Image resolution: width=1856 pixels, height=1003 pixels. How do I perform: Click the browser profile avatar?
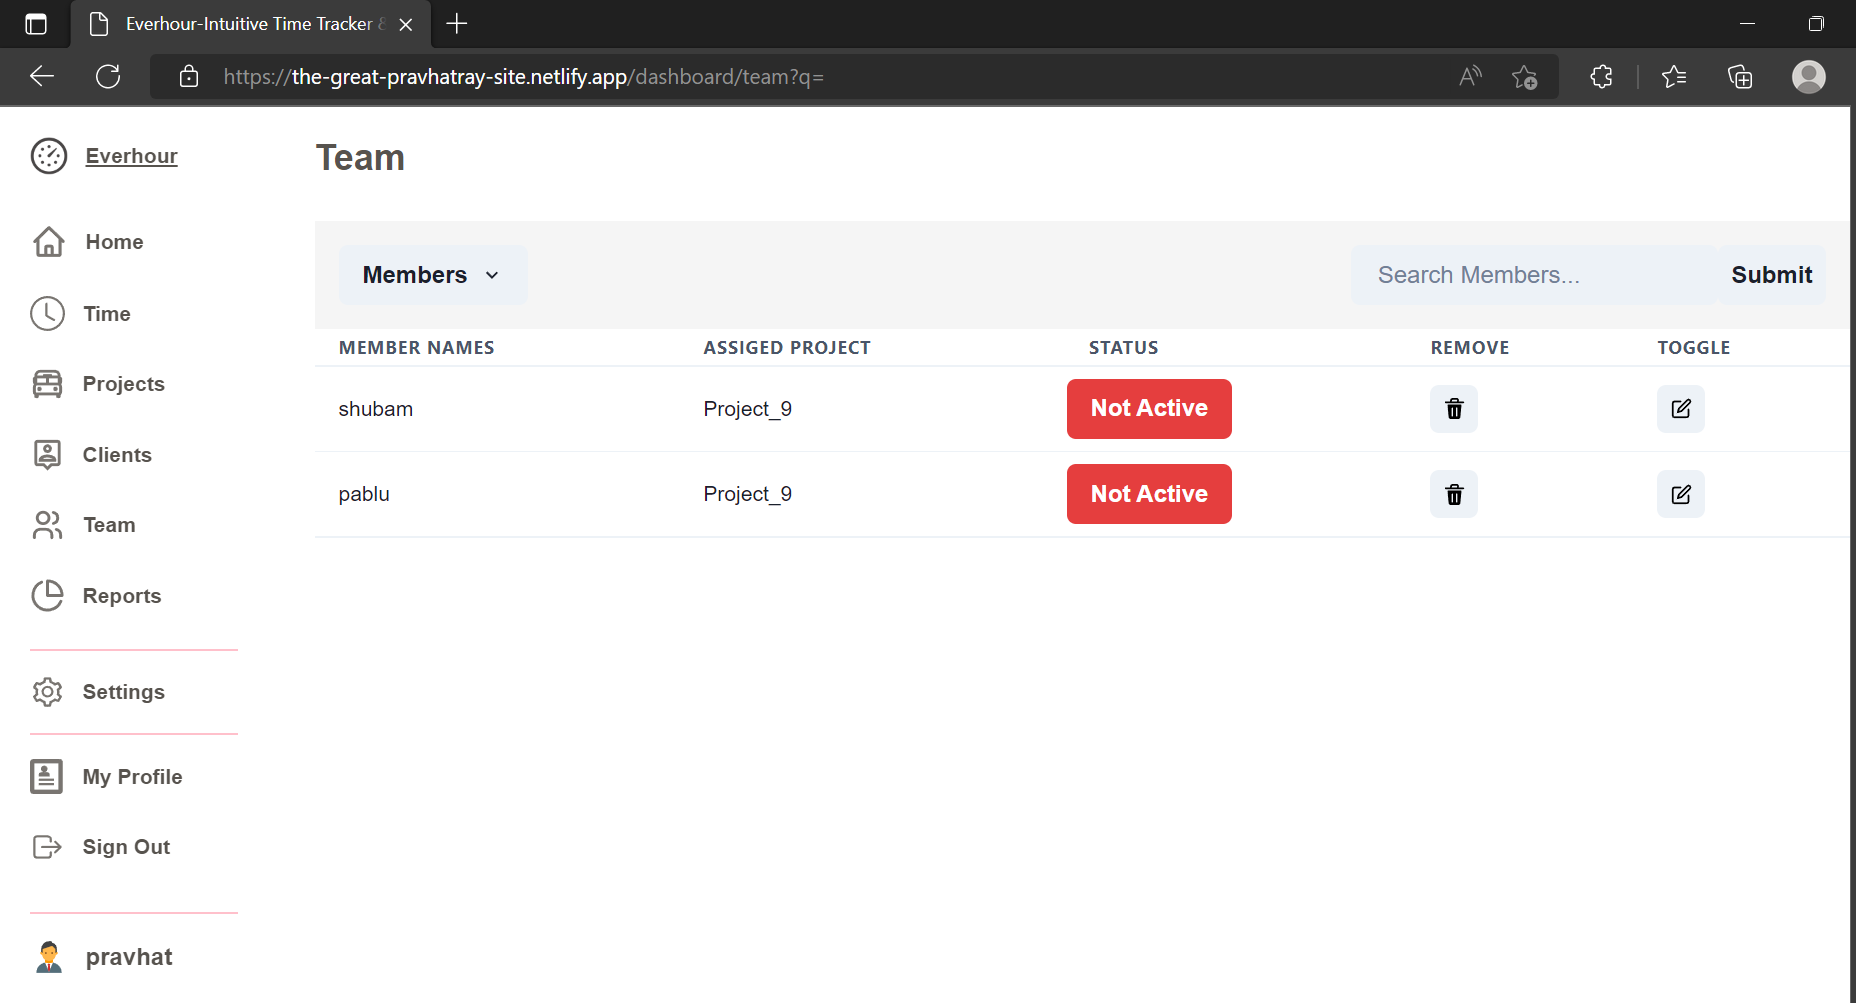click(1808, 77)
